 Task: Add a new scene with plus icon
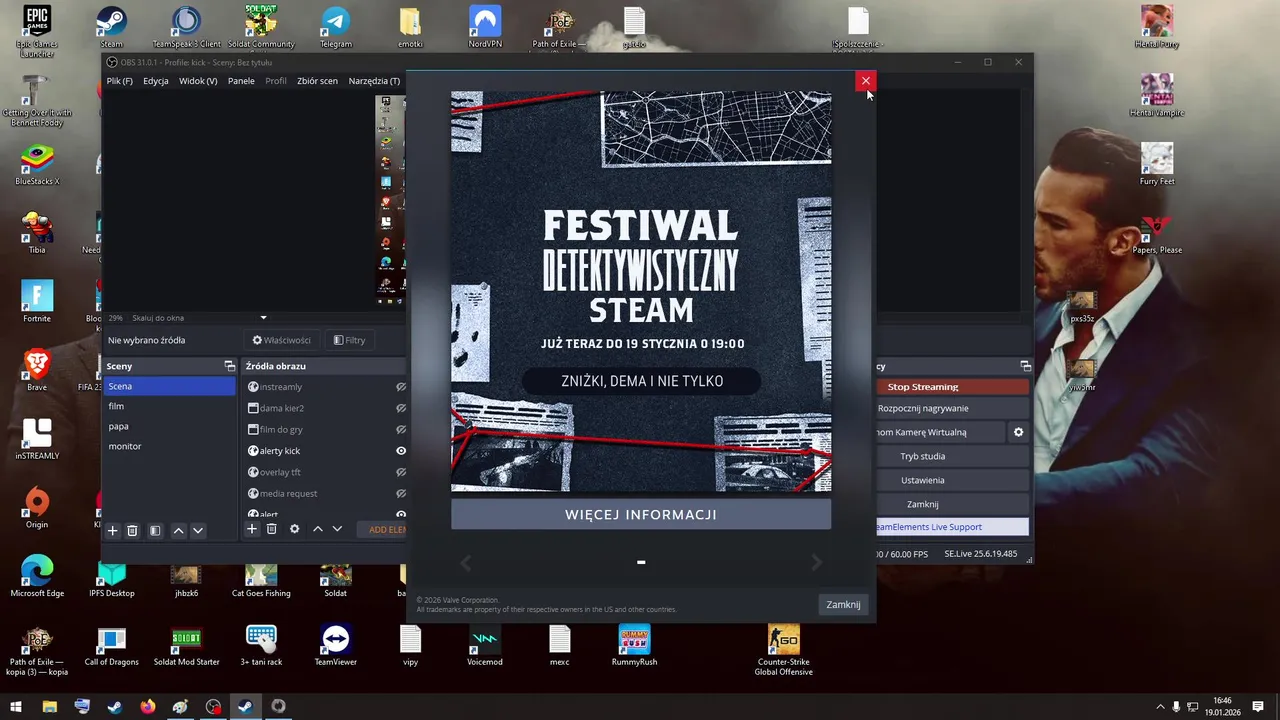(113, 531)
